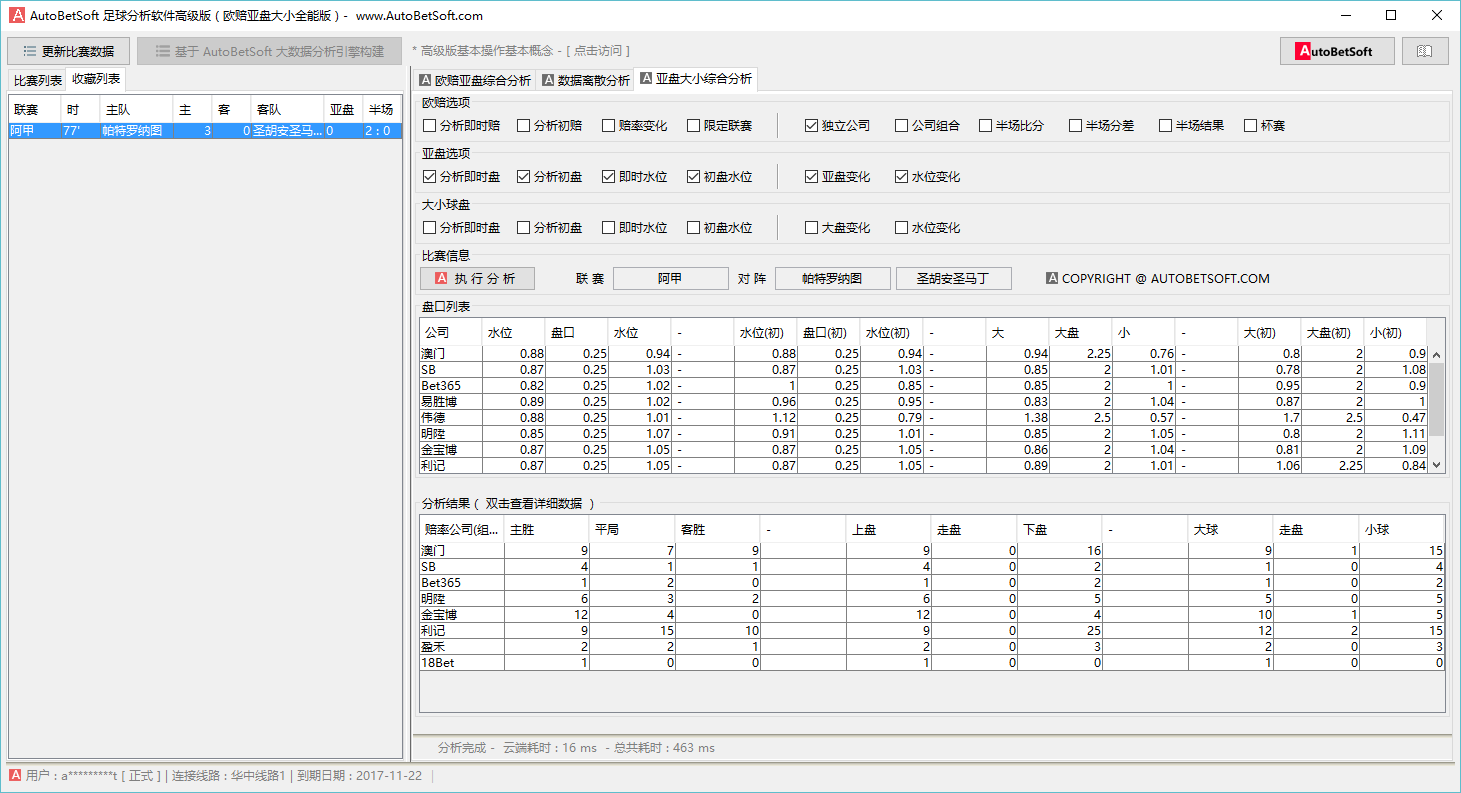Enable 杯赛 checkbox
This screenshot has width=1461, height=793.
point(1265,126)
